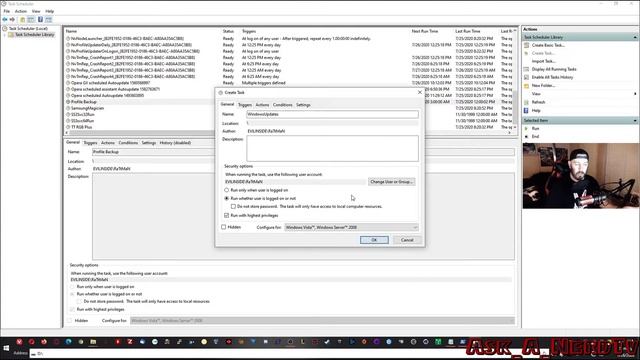The image size is (640, 360).
Task: Click the blue Help icon in Actions pane
Action: [x=527, y=111]
